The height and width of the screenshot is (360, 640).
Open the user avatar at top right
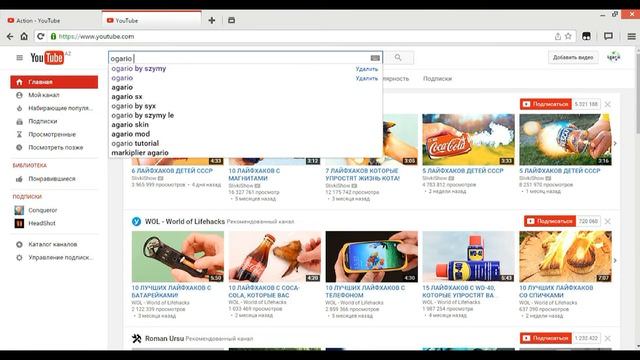[613, 57]
